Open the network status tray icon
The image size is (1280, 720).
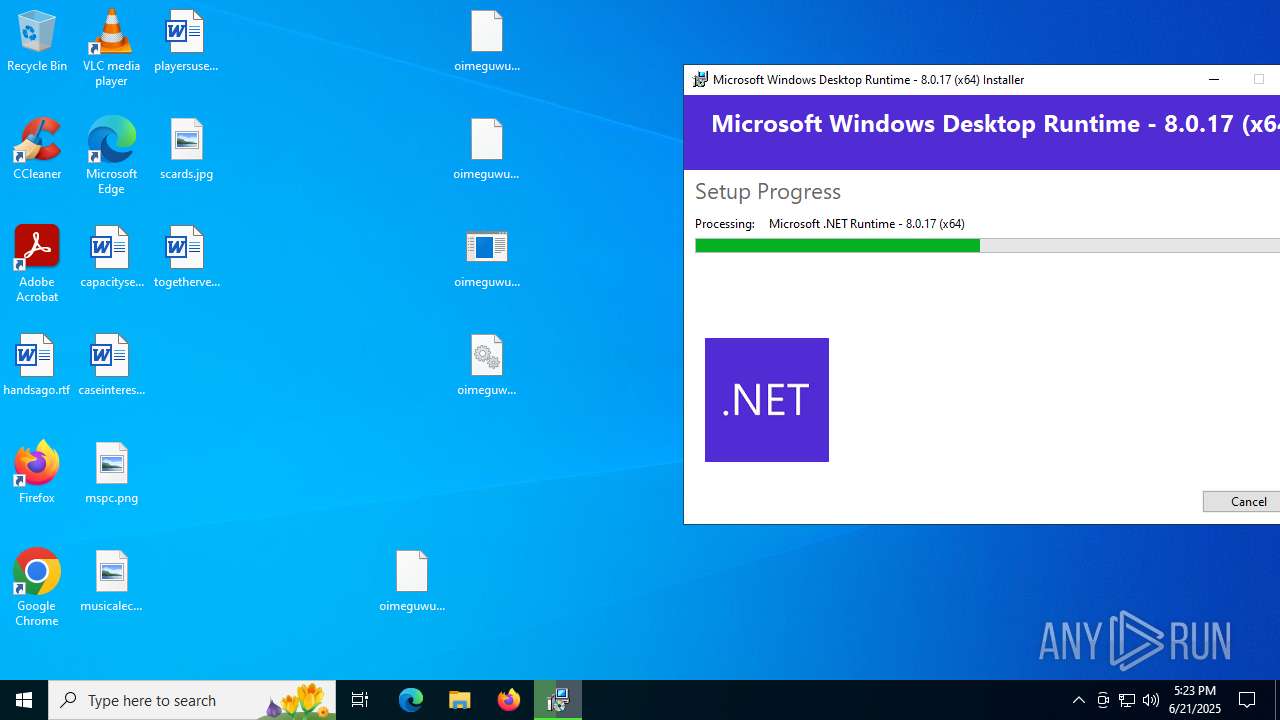coord(1127,700)
